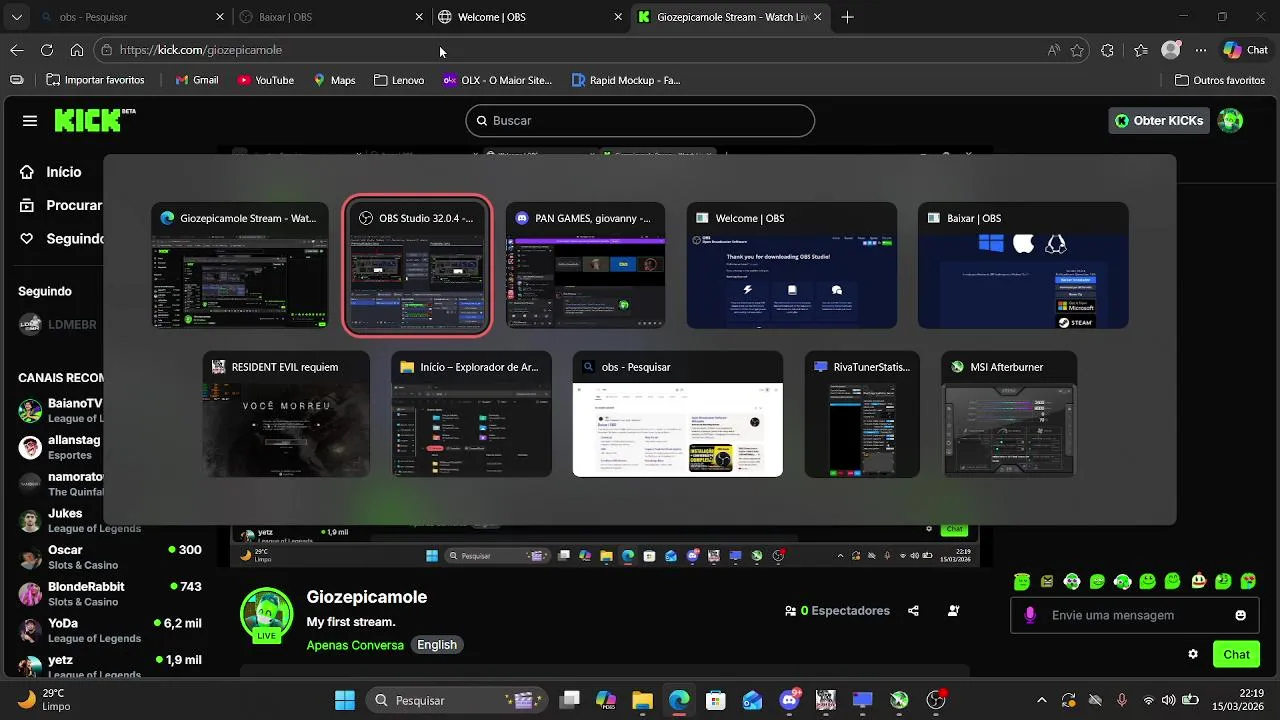Click the Wi-Fi tray icon
This screenshot has width=1280, height=720.
click(1148, 700)
